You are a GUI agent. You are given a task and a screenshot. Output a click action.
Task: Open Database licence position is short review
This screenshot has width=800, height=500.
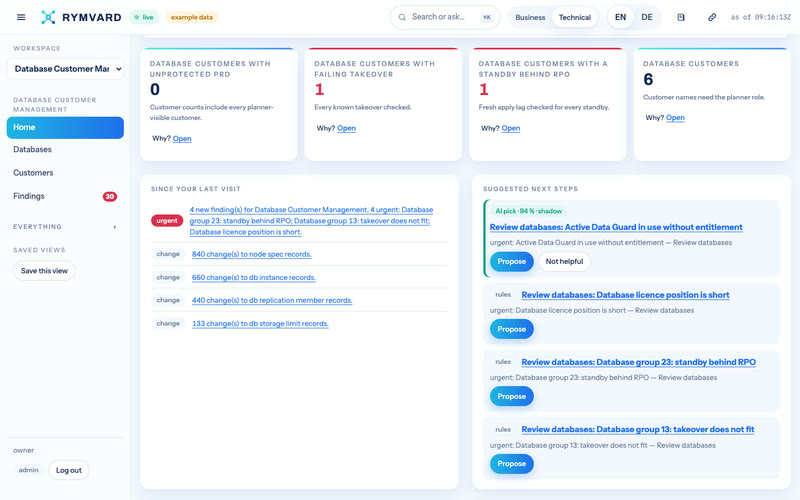tap(626, 295)
